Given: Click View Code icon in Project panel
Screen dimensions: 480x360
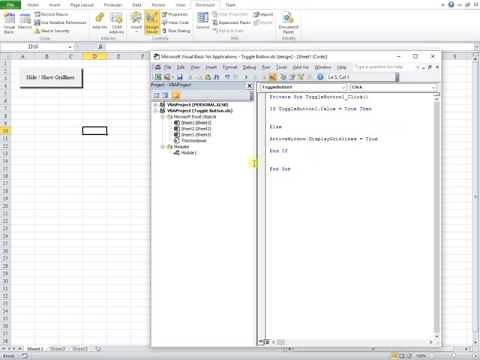Looking at the screenshot, I should [156, 95].
